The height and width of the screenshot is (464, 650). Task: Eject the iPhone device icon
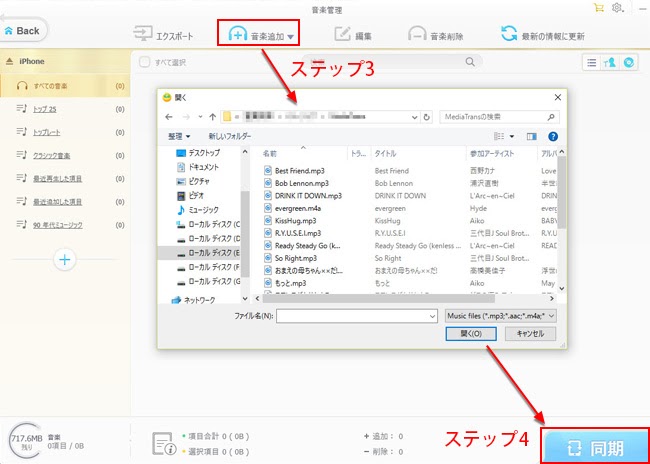10,61
